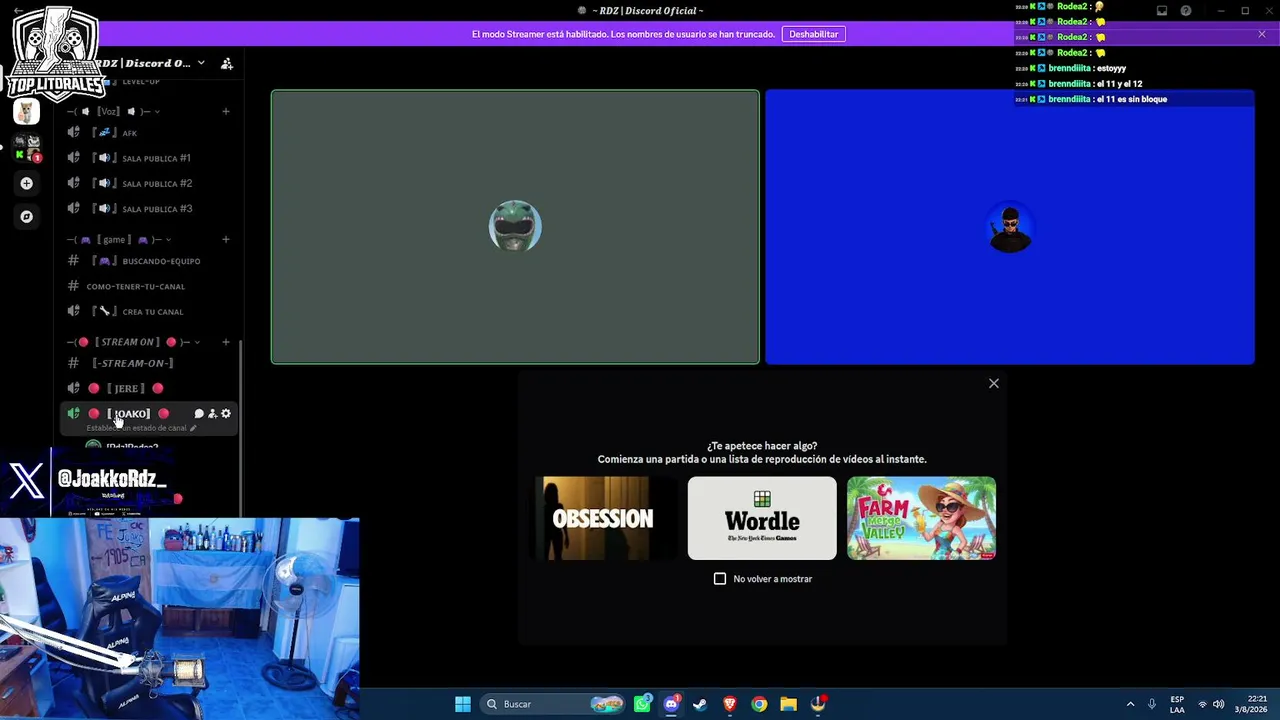Open the Windows Start menu
This screenshot has height=720, width=1280.
click(463, 704)
